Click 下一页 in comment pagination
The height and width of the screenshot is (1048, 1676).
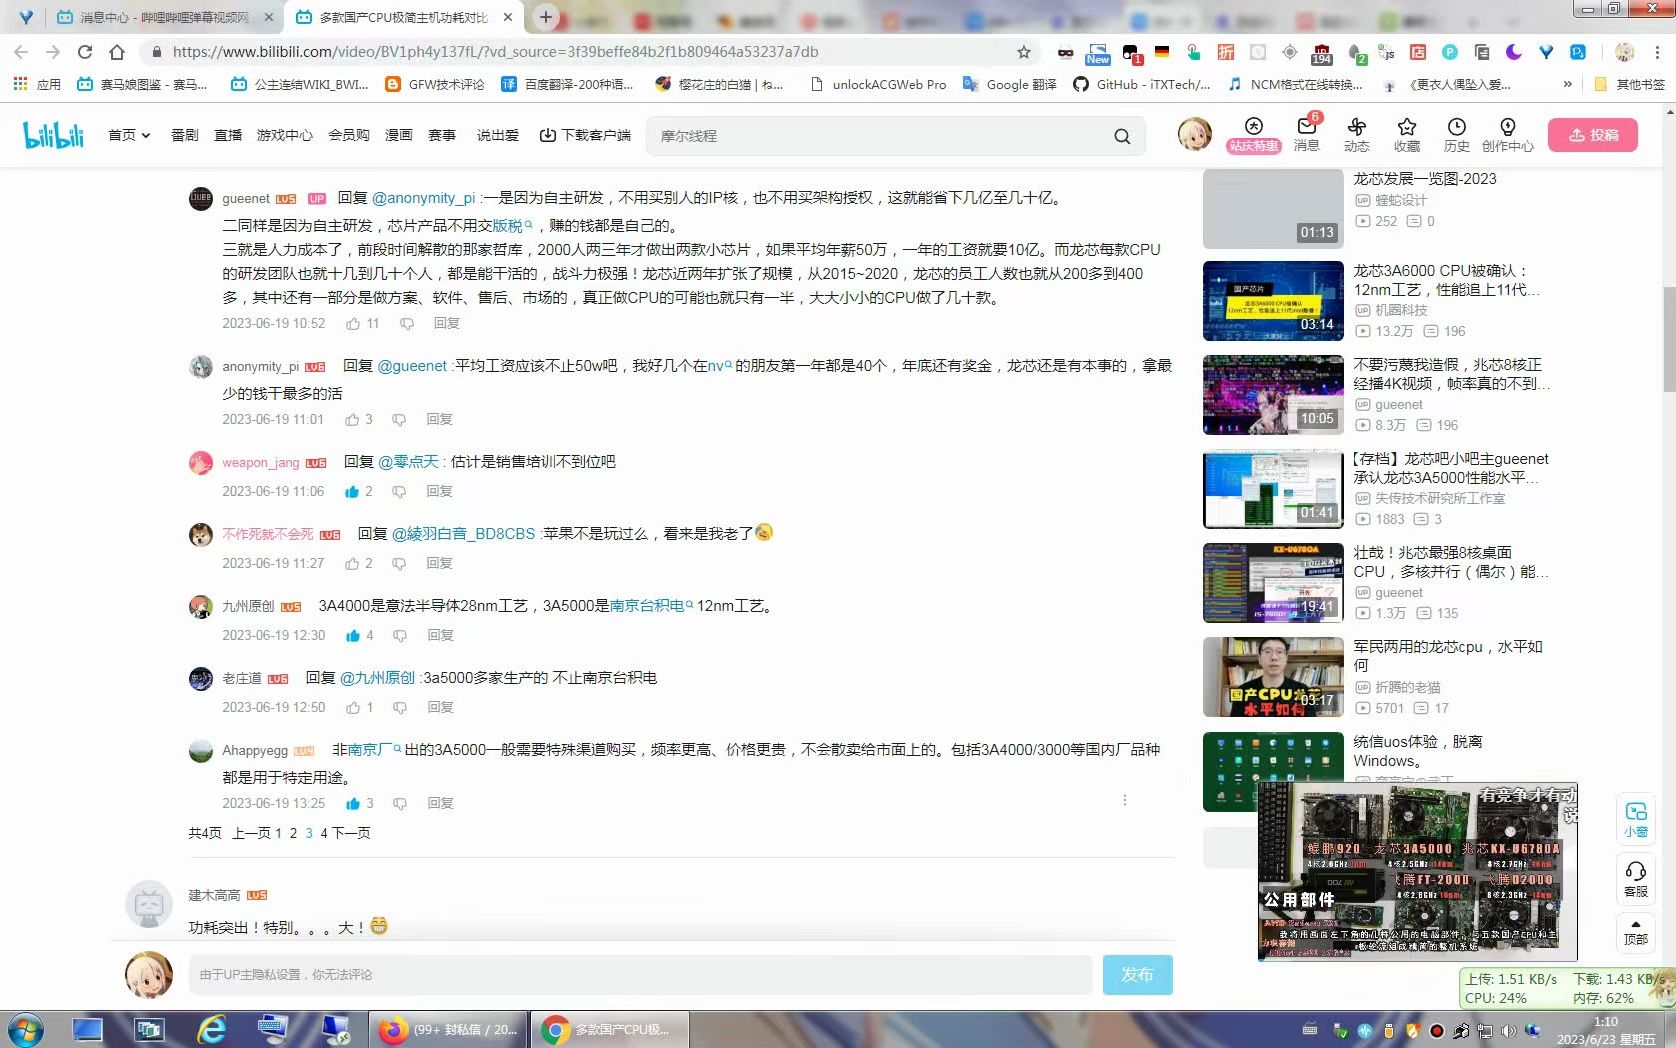[x=351, y=833]
